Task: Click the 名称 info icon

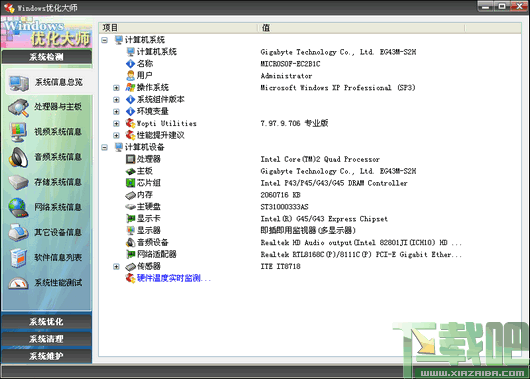Action: pyautogui.click(x=130, y=64)
